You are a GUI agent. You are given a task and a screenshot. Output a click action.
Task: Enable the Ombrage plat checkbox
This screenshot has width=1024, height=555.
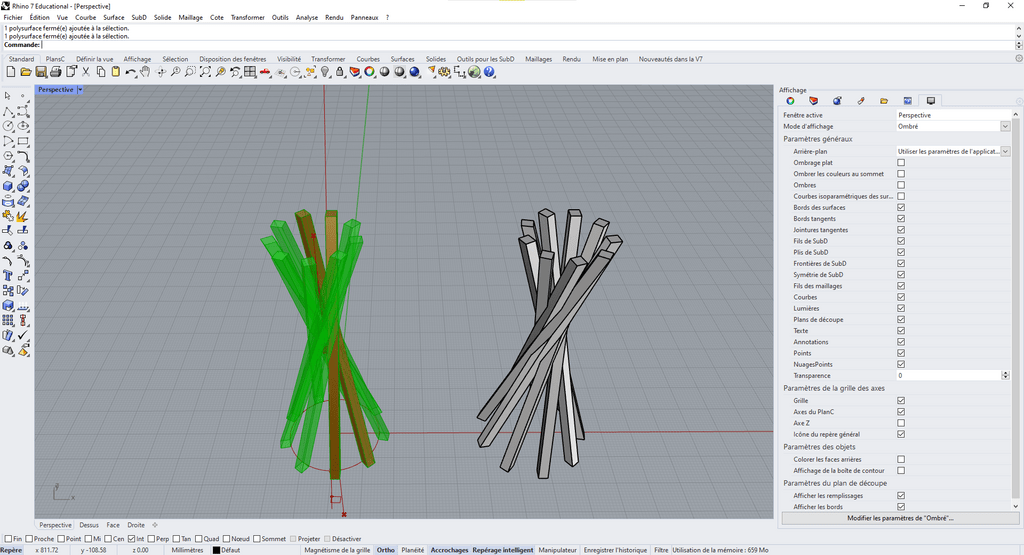point(901,163)
